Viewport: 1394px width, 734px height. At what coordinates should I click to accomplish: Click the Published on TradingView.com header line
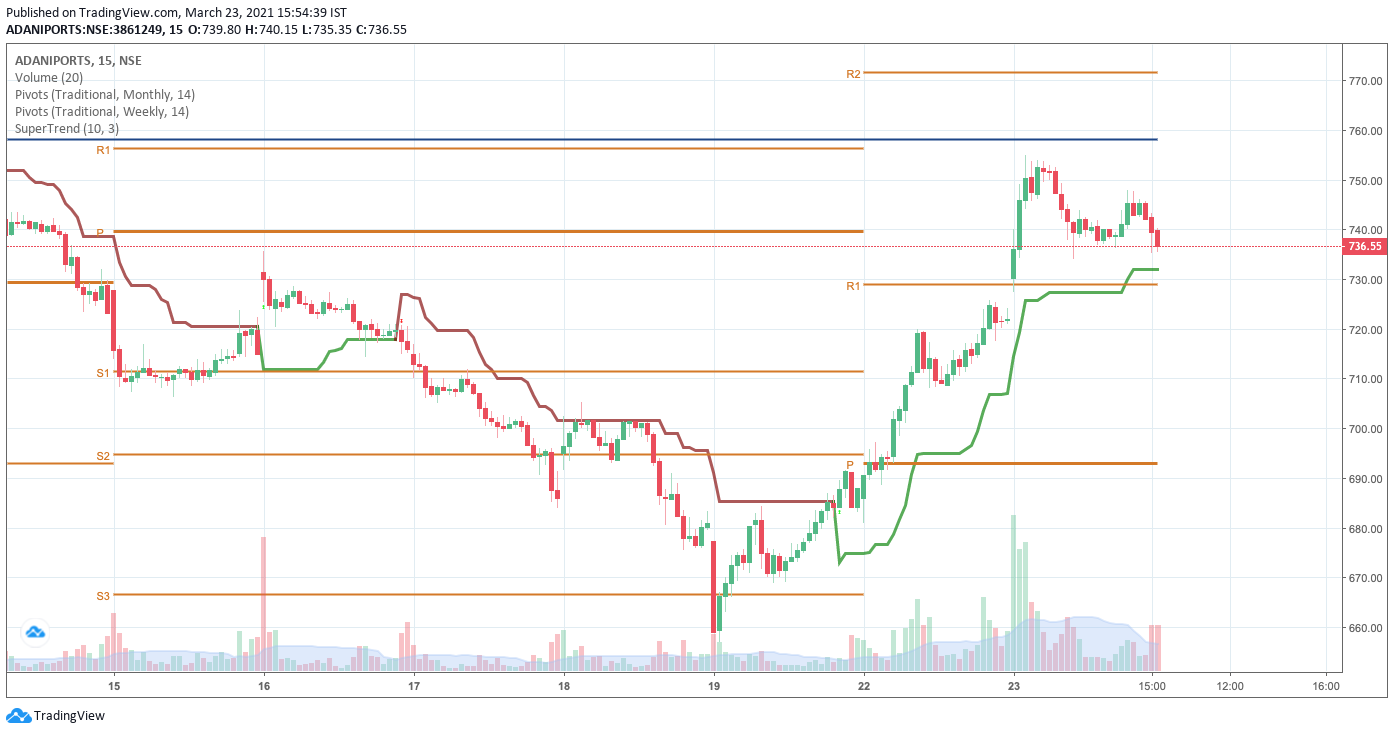tap(176, 13)
